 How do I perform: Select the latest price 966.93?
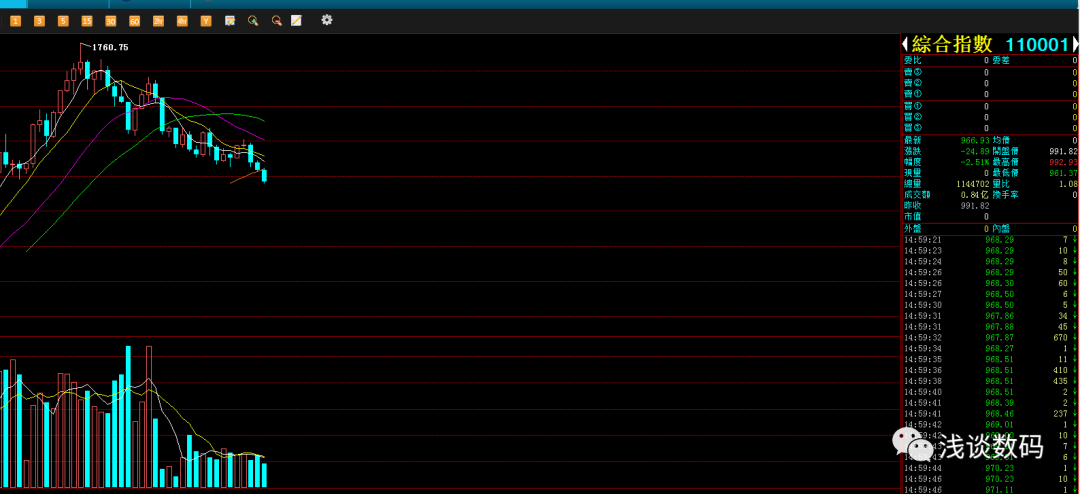pos(975,140)
